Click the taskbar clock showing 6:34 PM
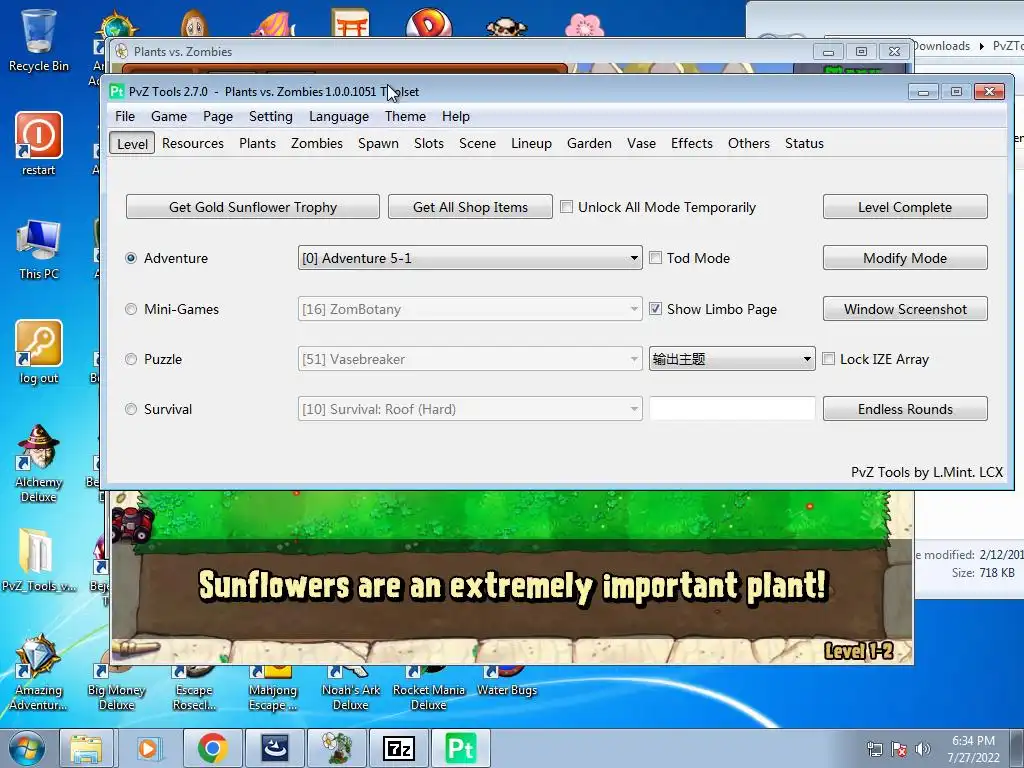This screenshot has width=1024, height=768. pos(974,749)
